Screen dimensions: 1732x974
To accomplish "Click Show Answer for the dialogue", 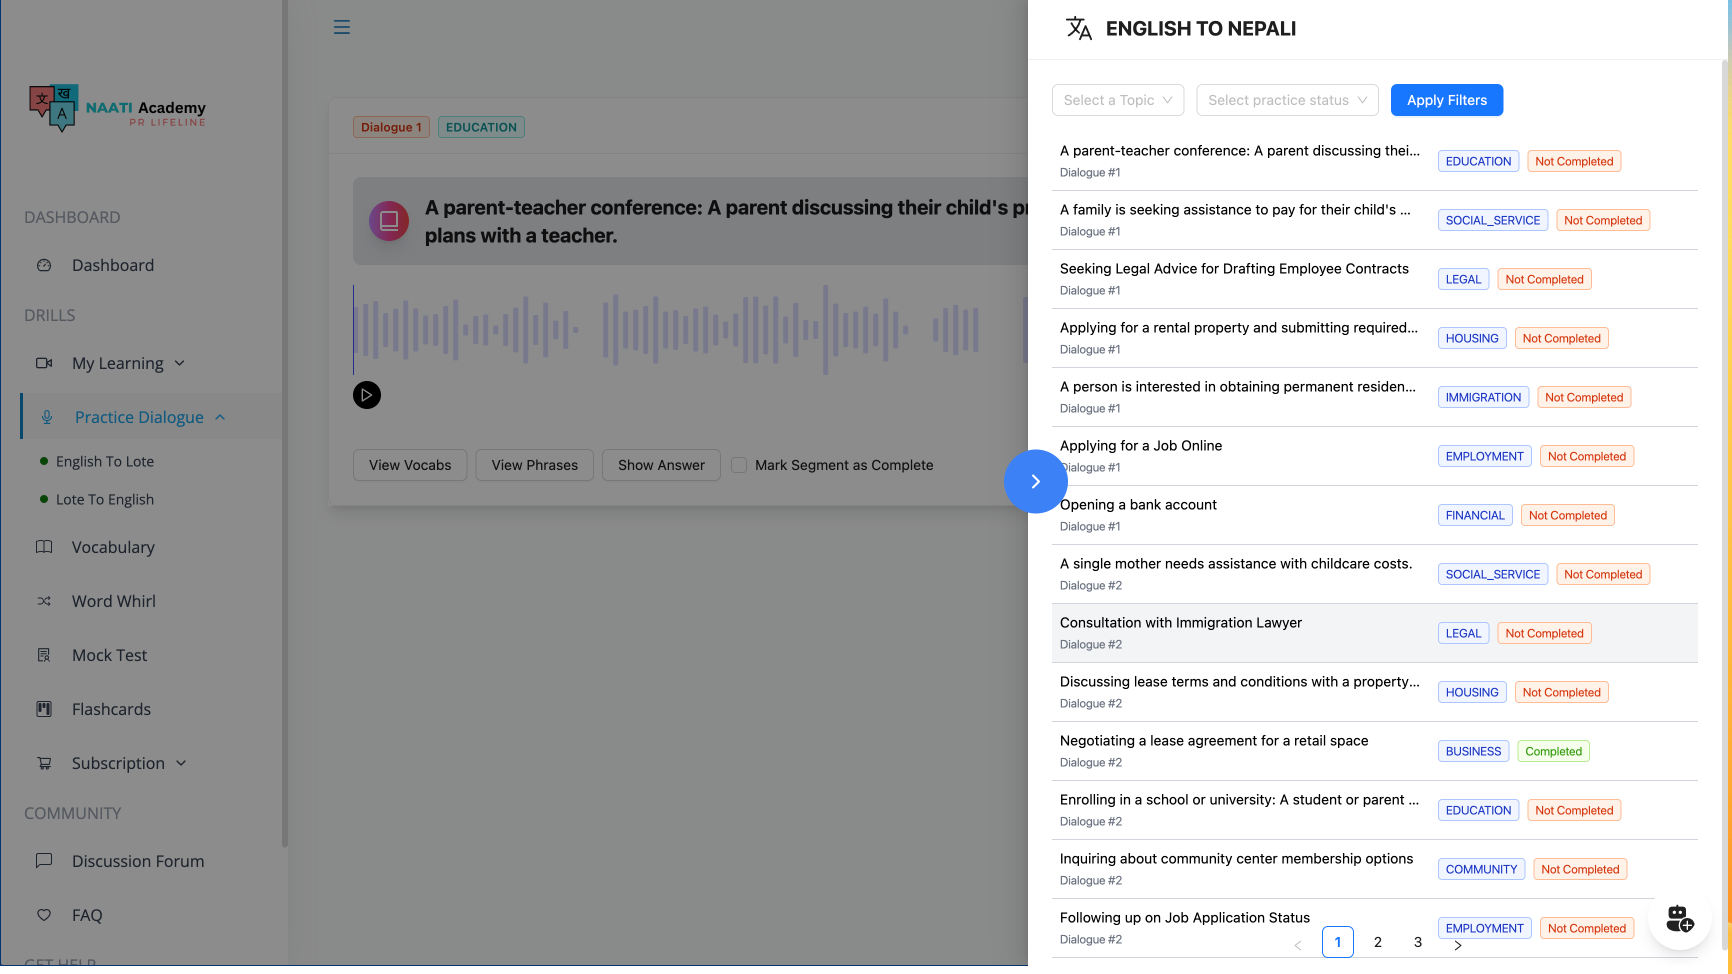I will coord(661,465).
